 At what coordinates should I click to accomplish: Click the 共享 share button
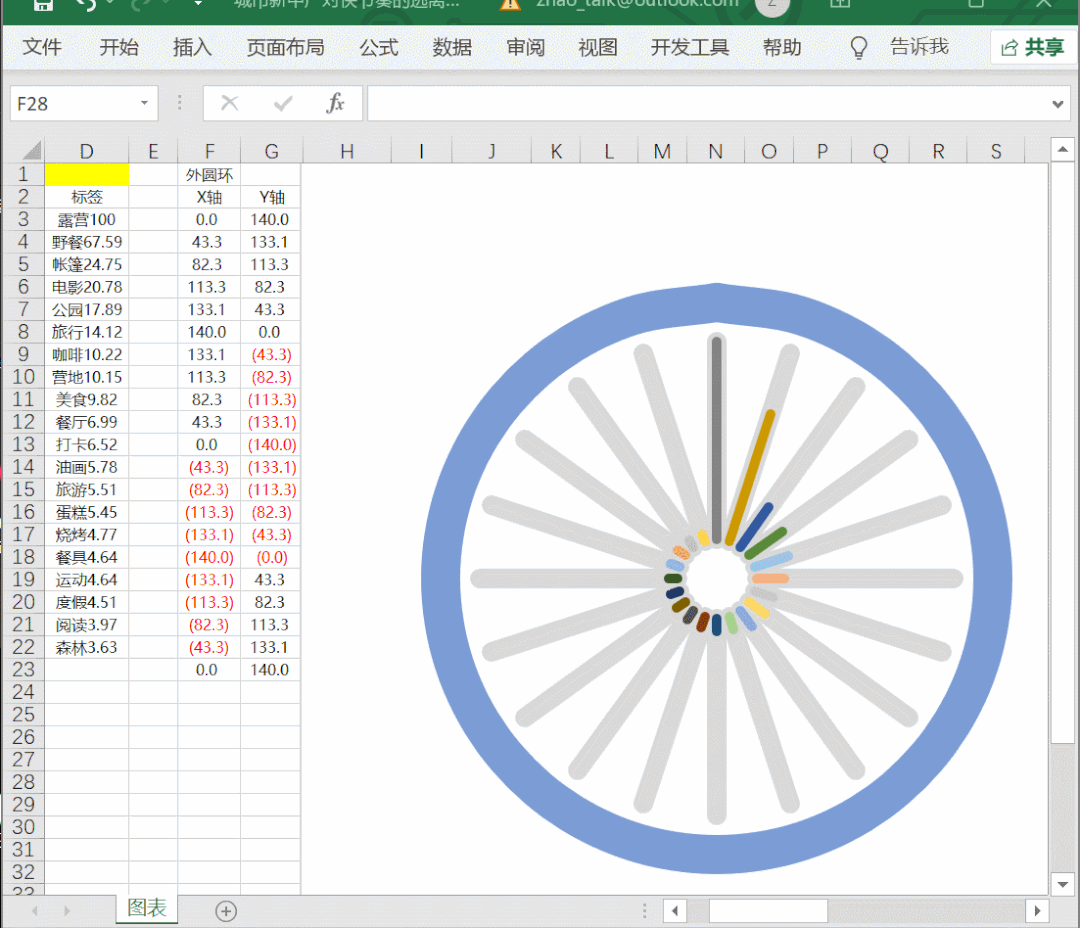(1032, 47)
